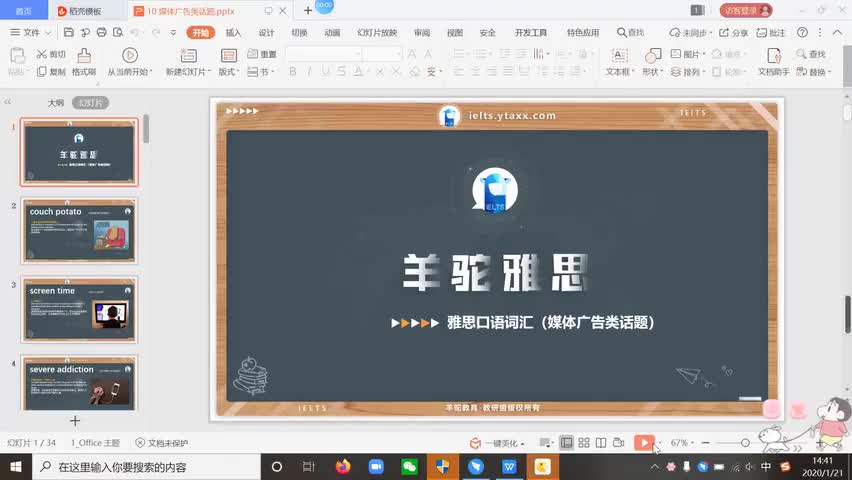
Task: Open the Section (节) dropdown
Action: pyautogui.click(x=260, y=71)
